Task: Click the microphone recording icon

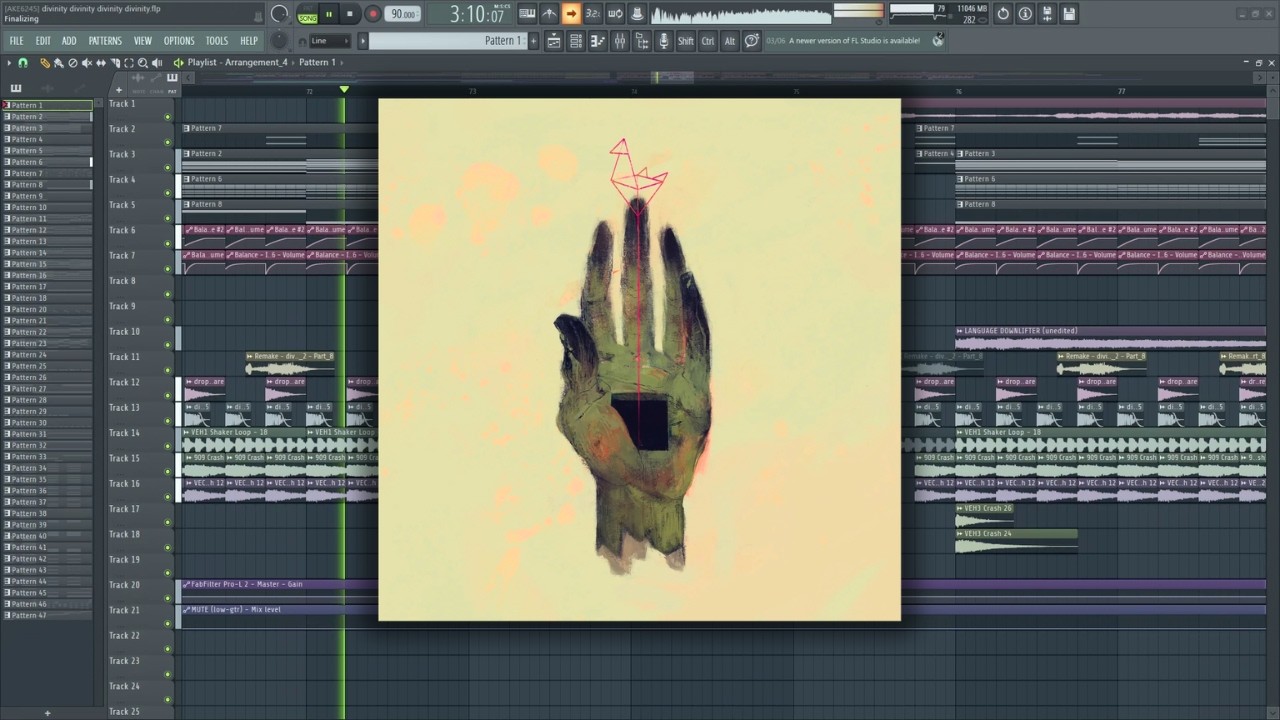Action: (663, 41)
